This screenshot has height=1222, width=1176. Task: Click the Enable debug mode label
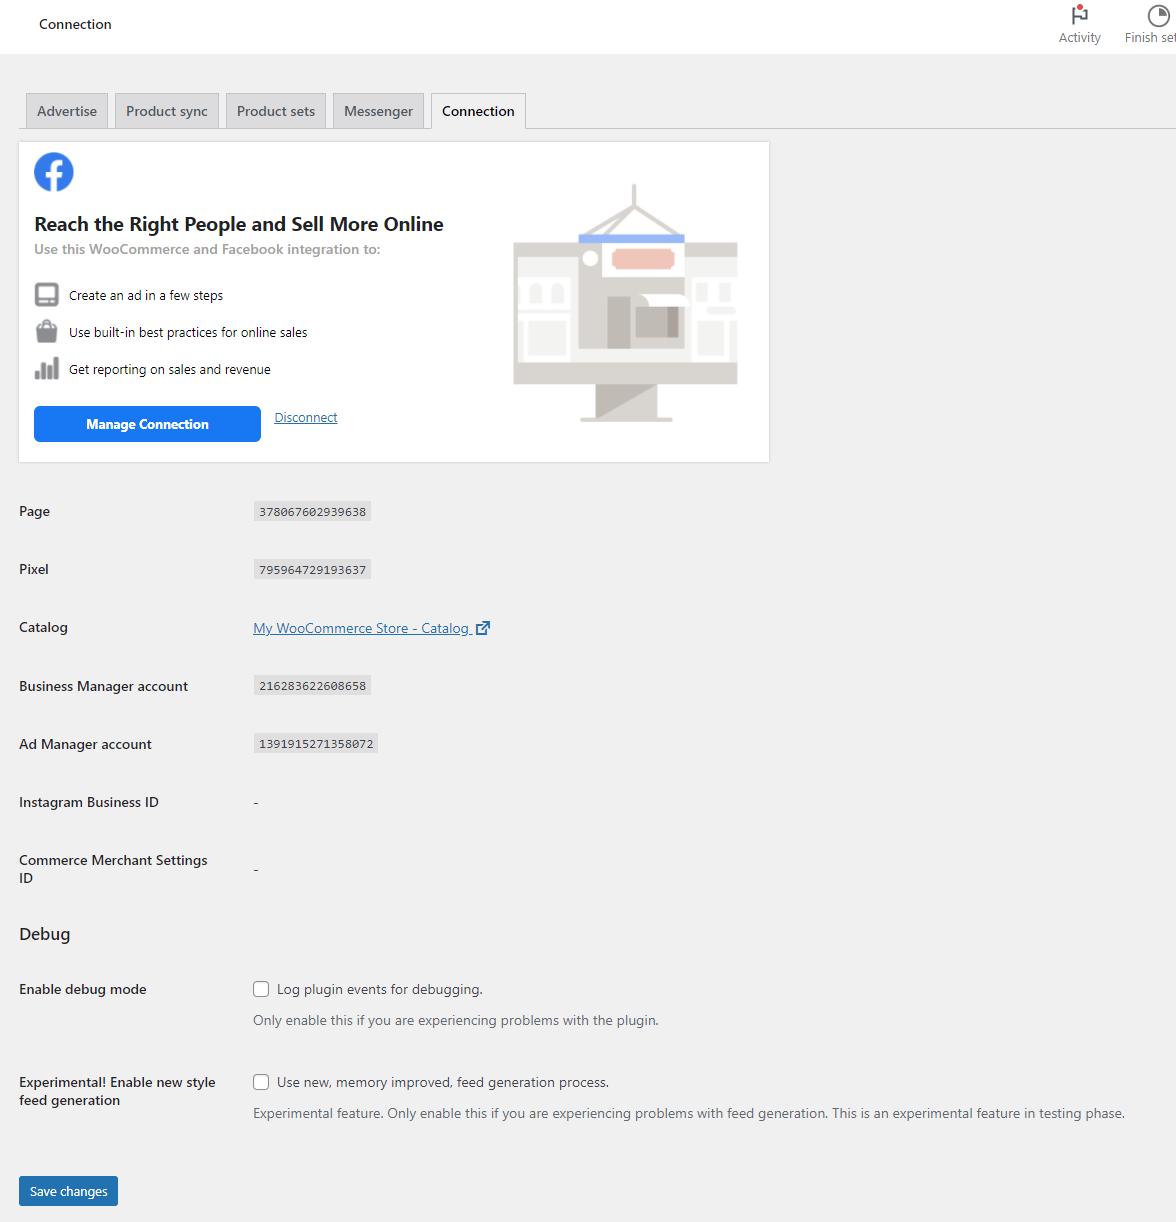[x=83, y=989]
